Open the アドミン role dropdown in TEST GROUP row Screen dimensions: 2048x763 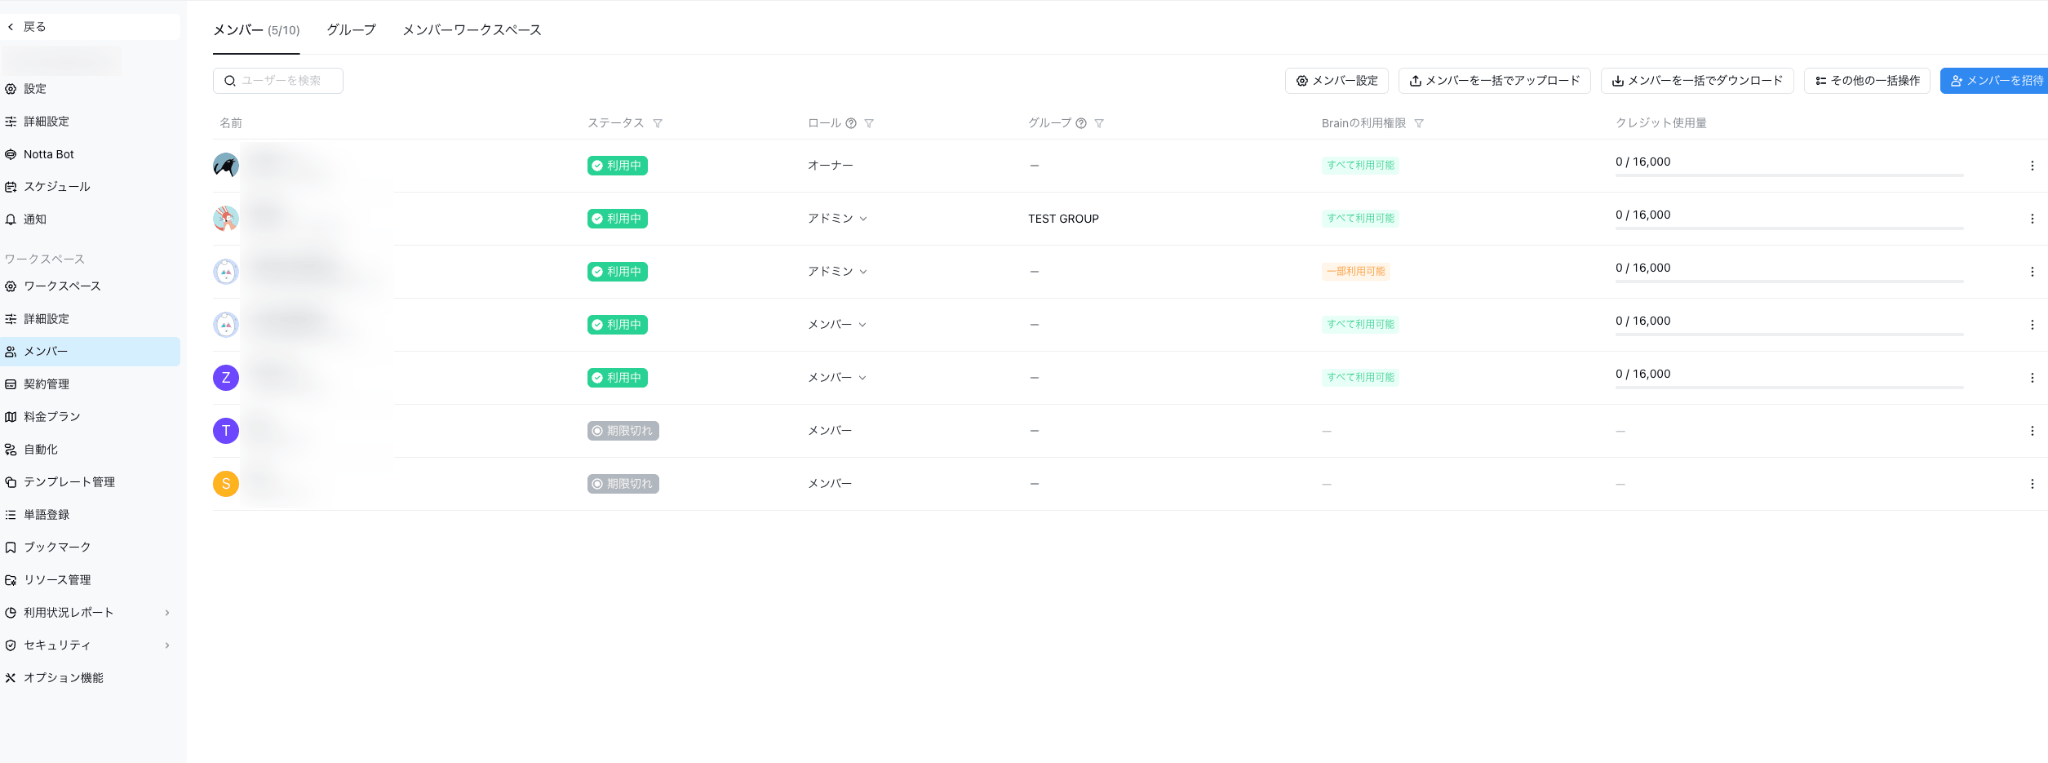pos(838,219)
